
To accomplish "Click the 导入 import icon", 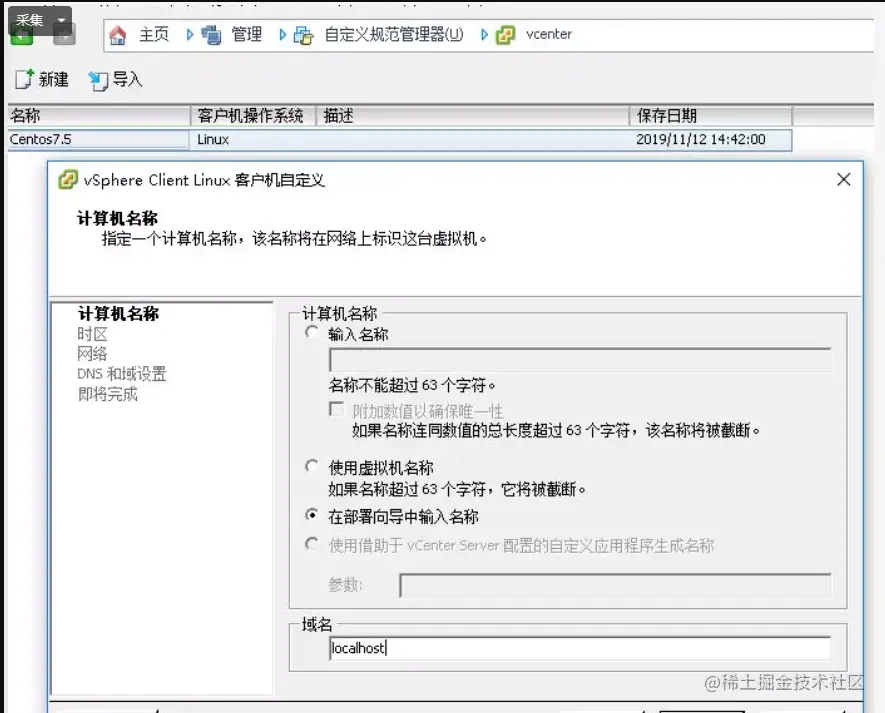I will [x=98, y=81].
